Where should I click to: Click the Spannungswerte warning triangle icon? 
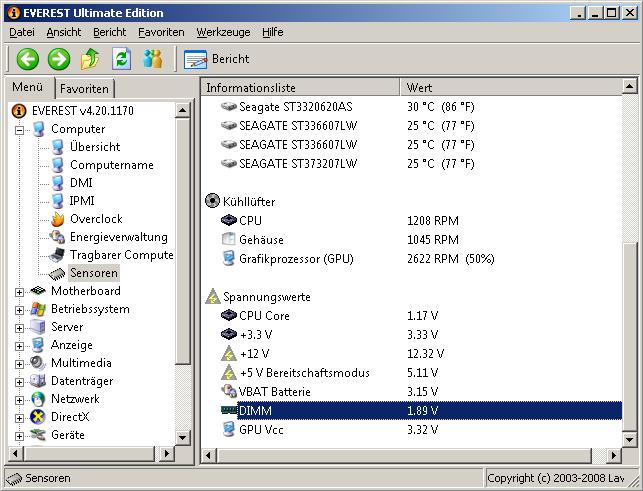[213, 296]
